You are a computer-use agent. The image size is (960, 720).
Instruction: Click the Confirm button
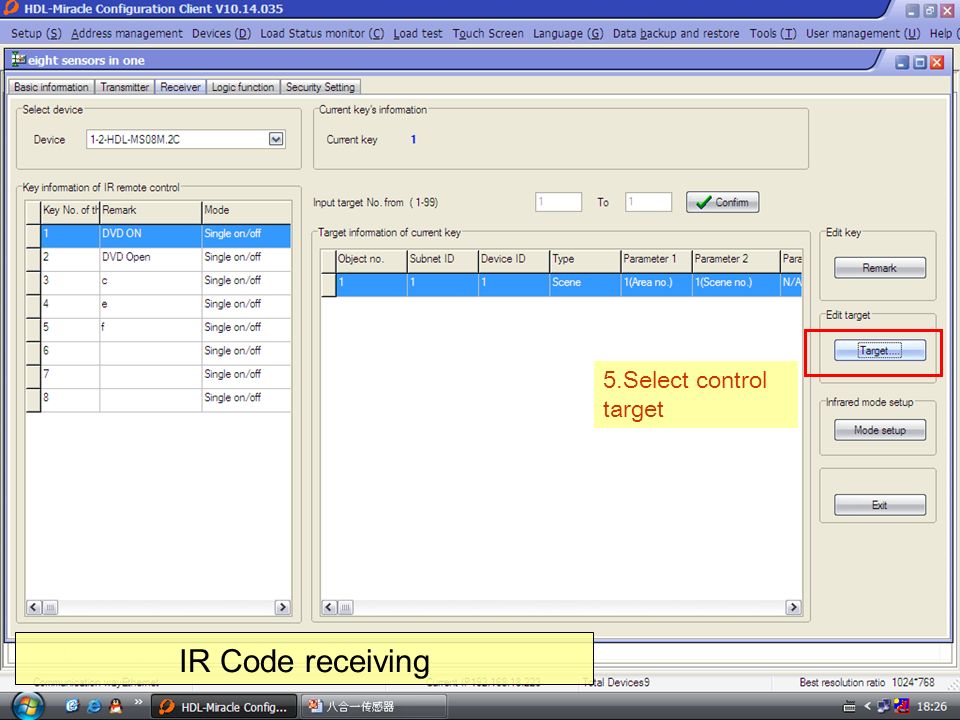722,202
